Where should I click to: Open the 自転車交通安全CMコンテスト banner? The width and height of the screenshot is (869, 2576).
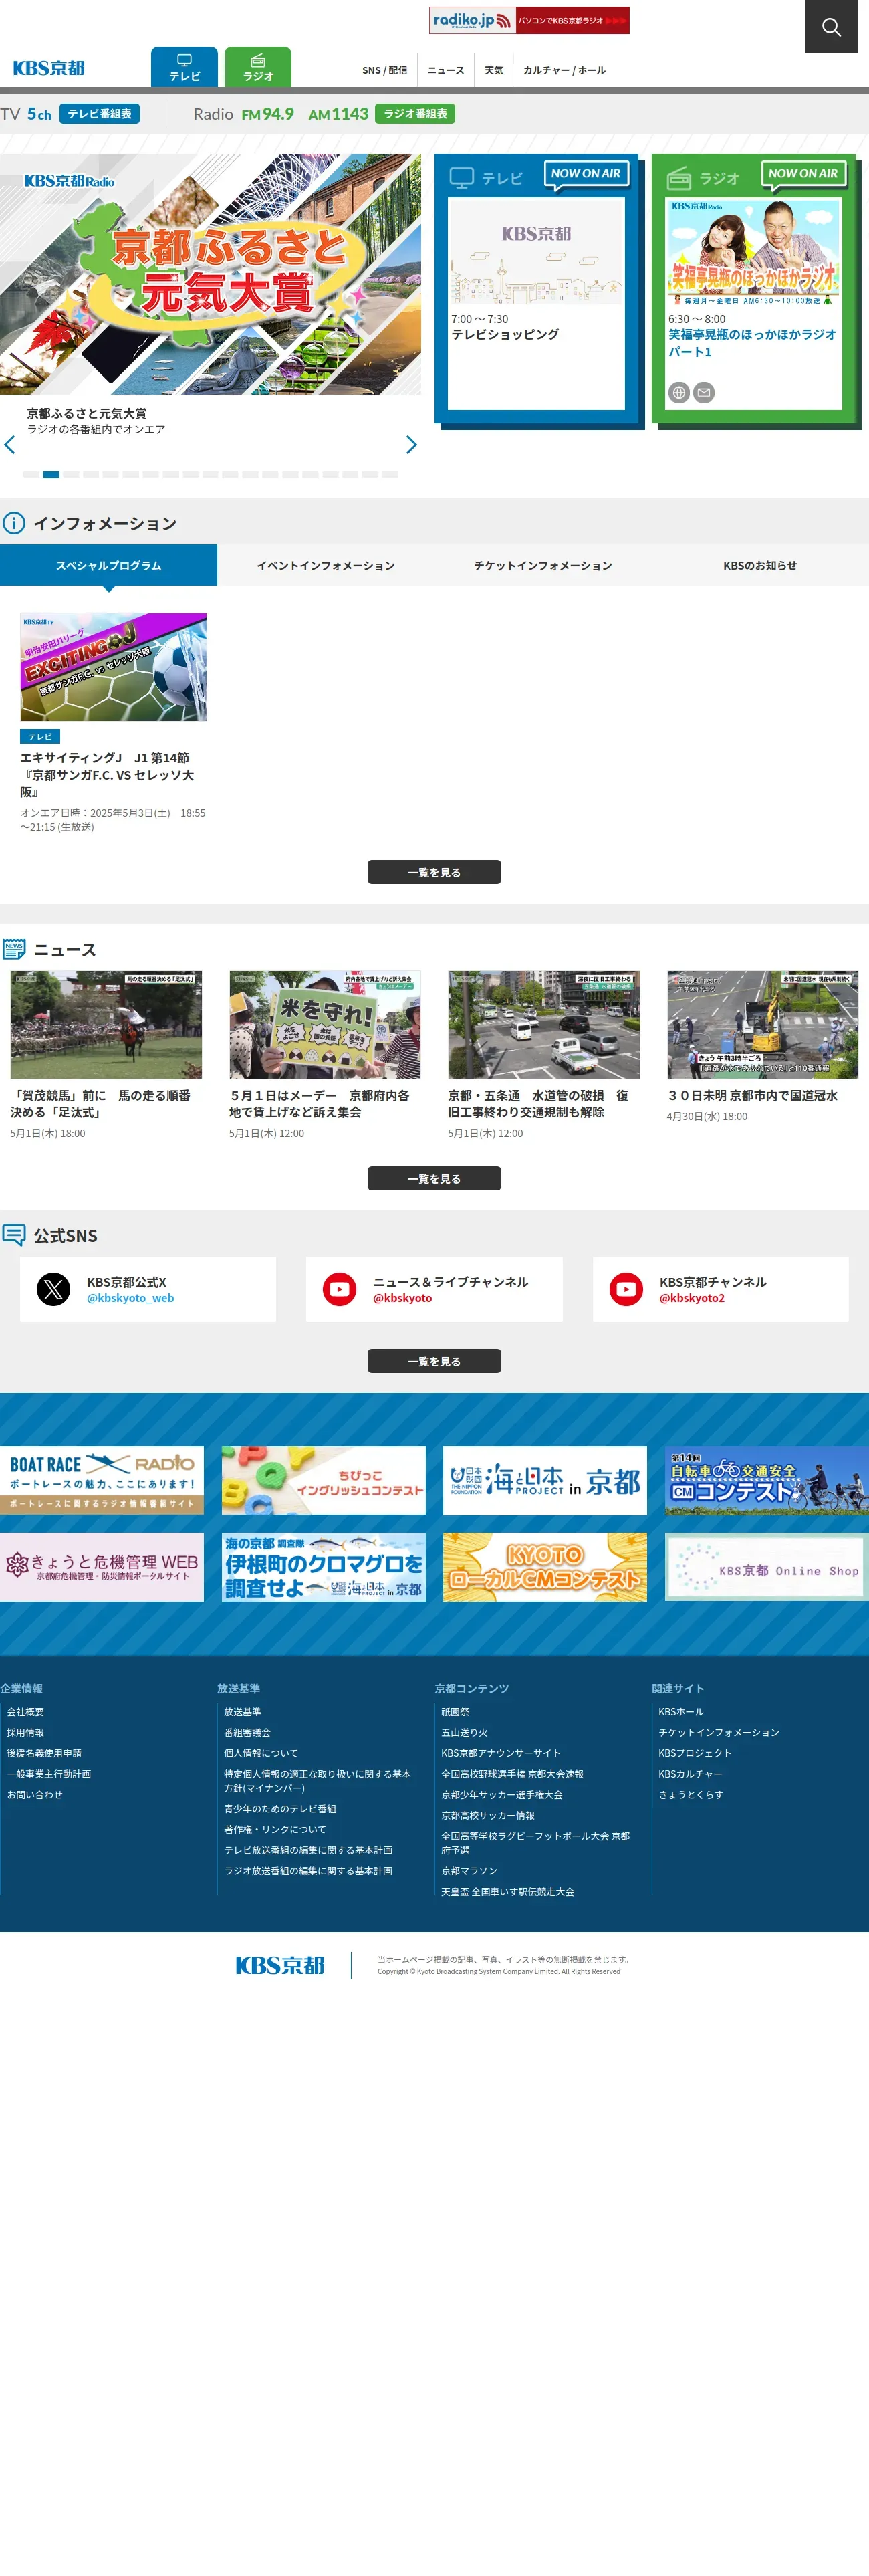click(x=767, y=1481)
